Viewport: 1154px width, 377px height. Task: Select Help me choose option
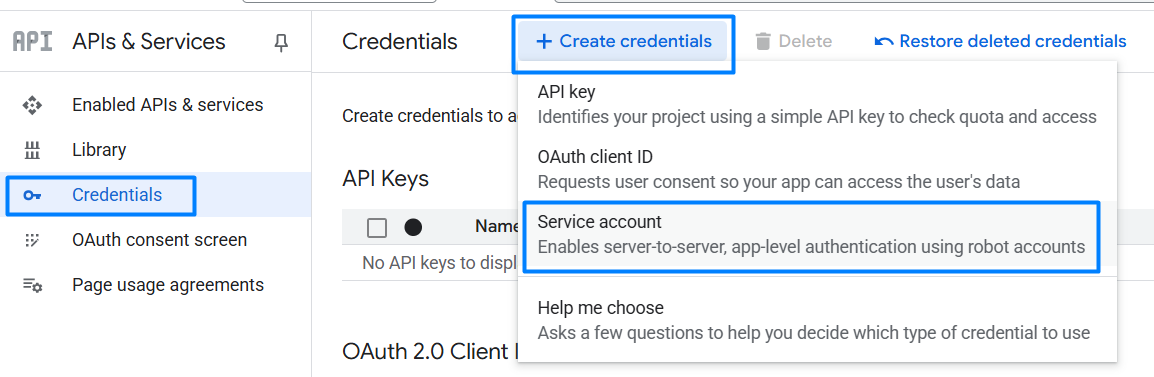(x=817, y=320)
